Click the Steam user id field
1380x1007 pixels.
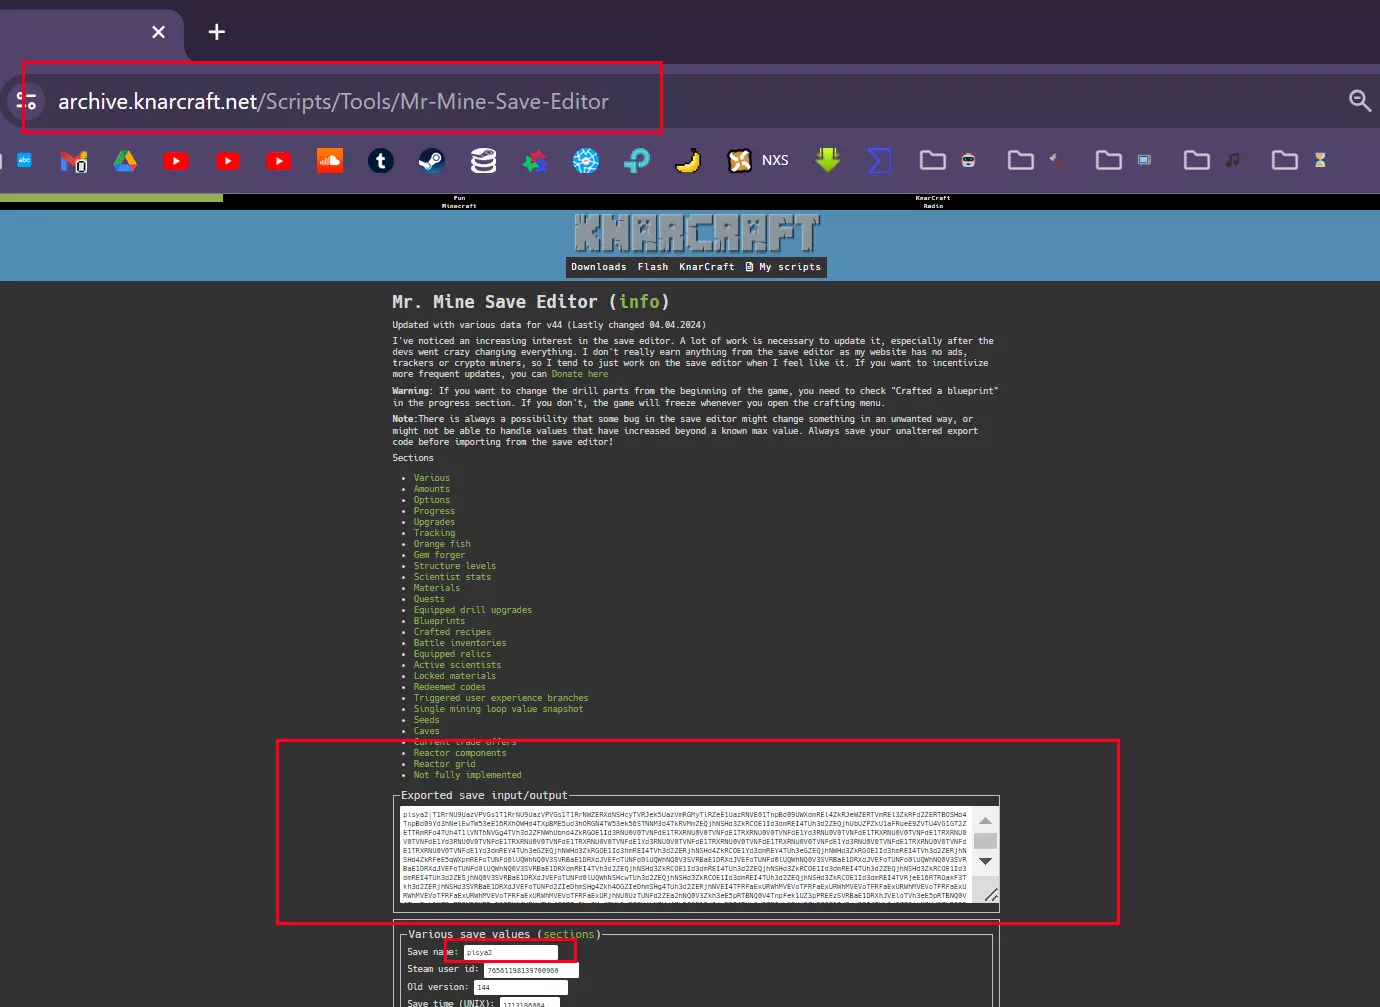(531, 970)
